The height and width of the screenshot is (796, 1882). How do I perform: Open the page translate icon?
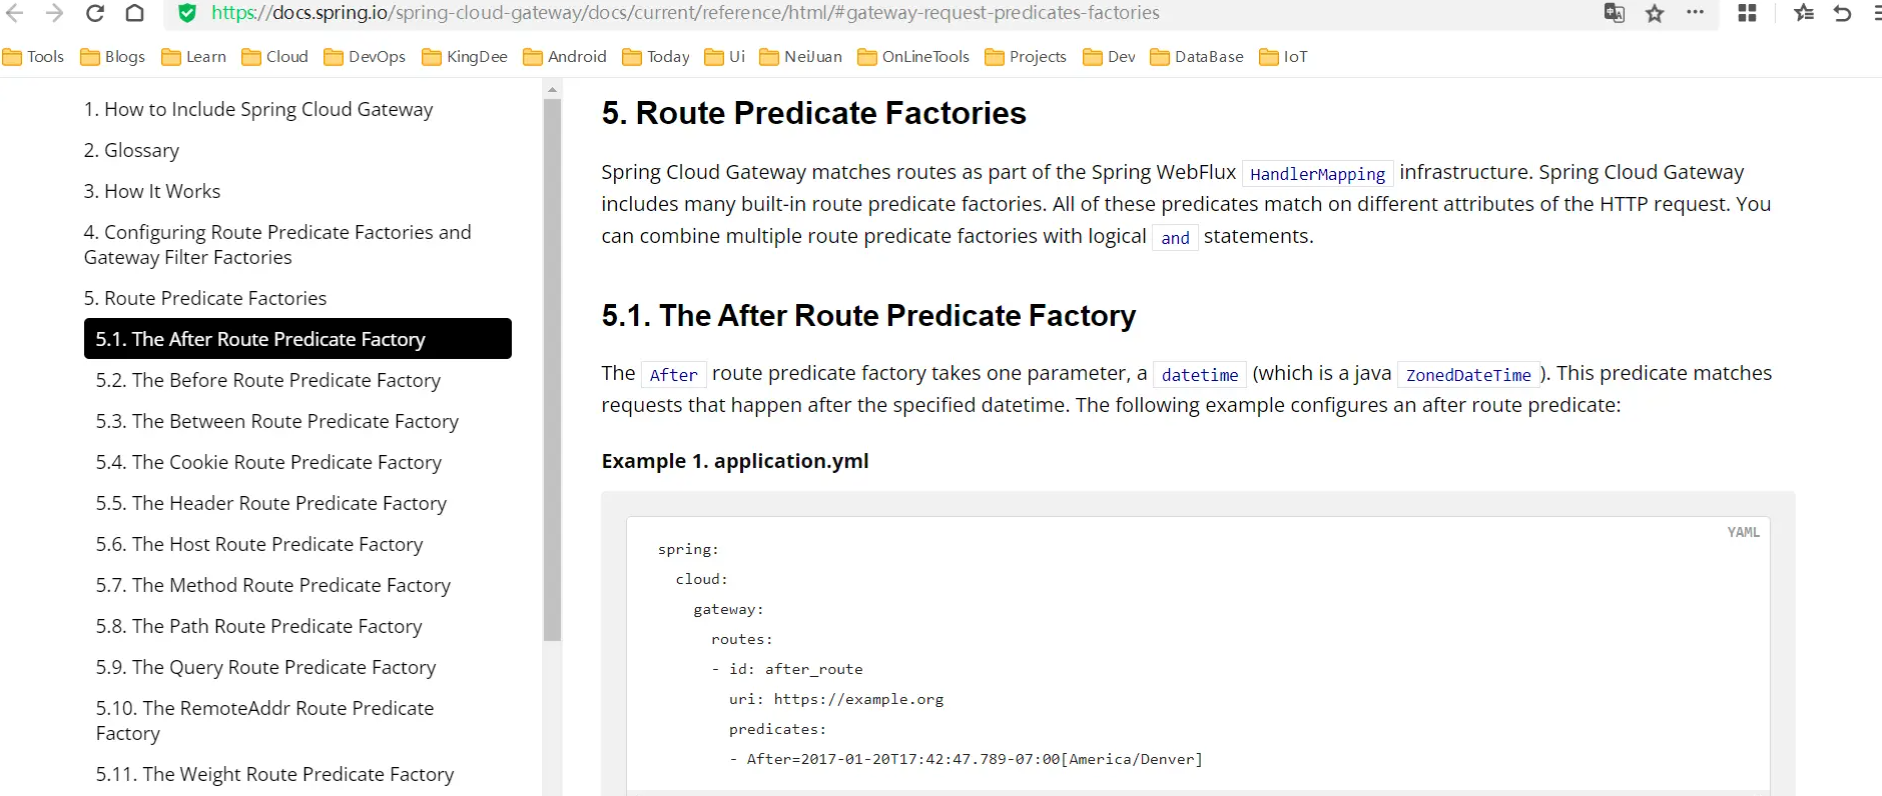(x=1614, y=13)
